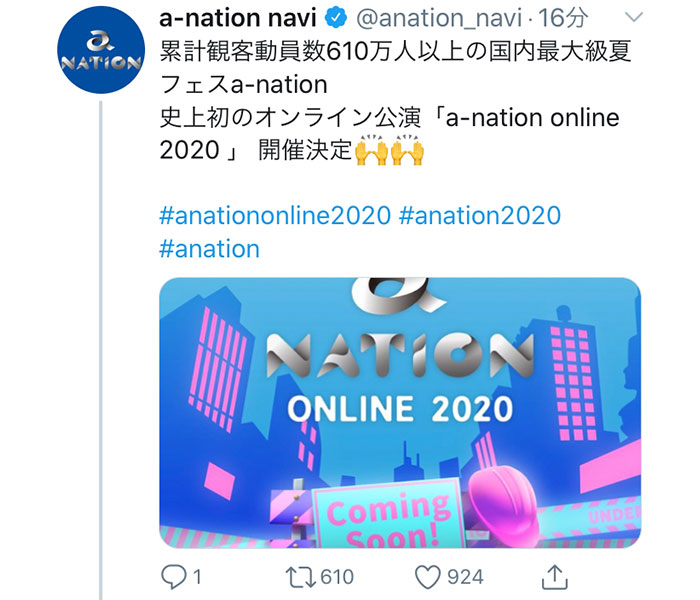Image resolution: width=700 pixels, height=600 pixels.
Task: Open the @anation_navi handle
Action: pyautogui.click(x=439, y=18)
